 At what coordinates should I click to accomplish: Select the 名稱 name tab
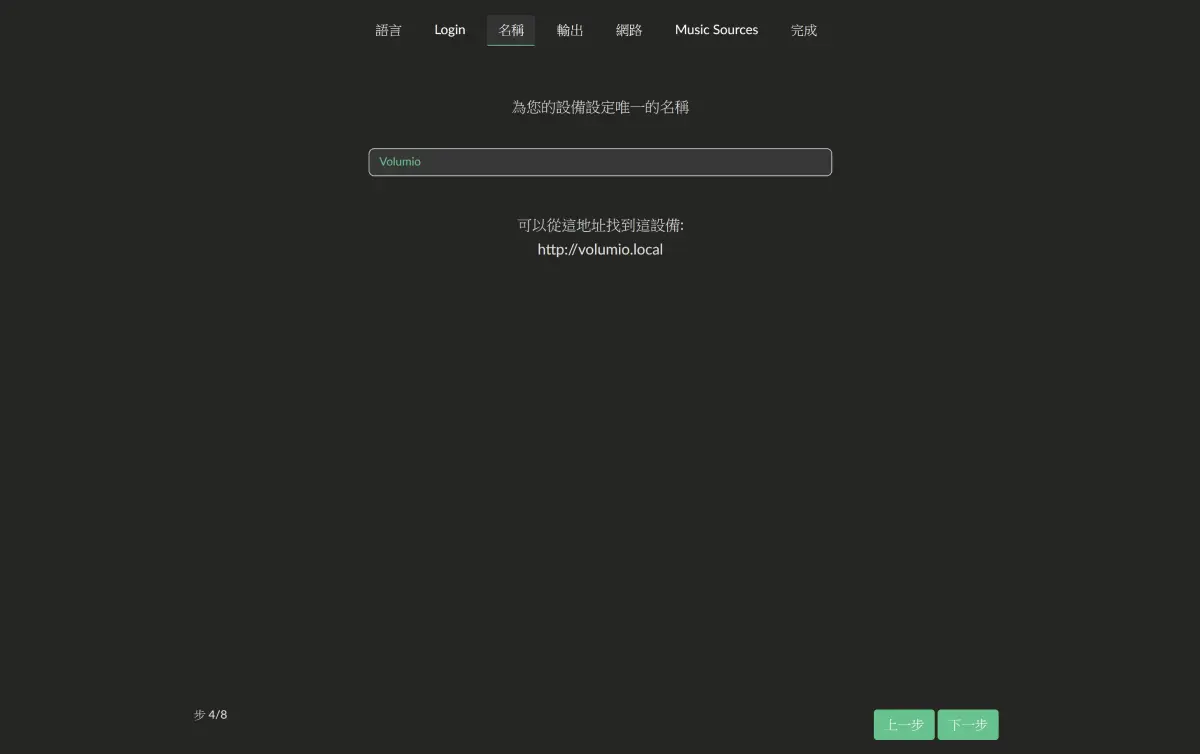(x=511, y=30)
